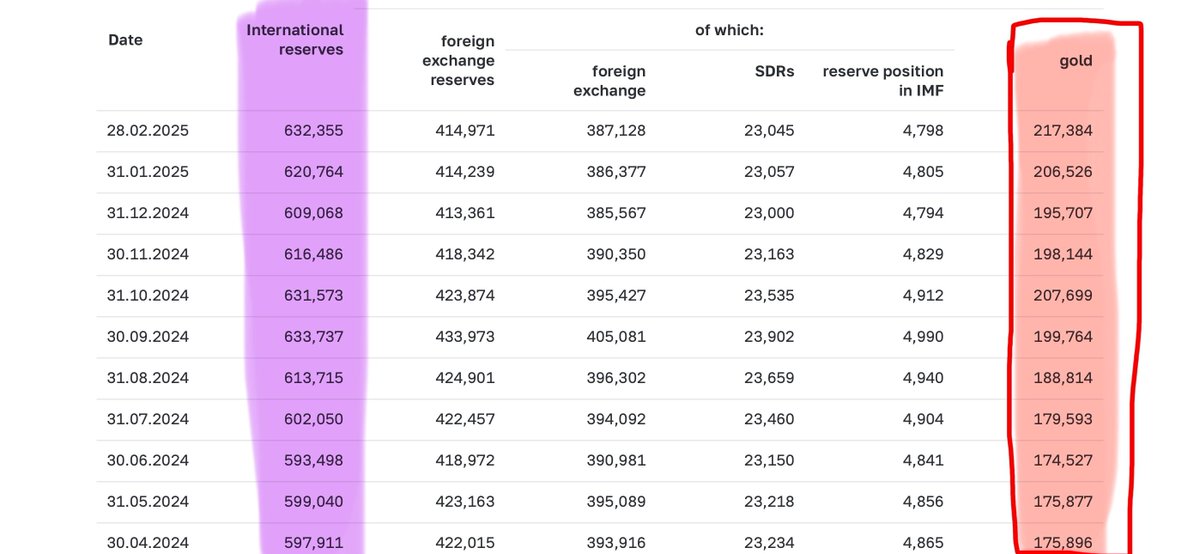Screen dimensions: 1200x554
Task: Click the reserve position in IMF header
Action: click(x=883, y=81)
